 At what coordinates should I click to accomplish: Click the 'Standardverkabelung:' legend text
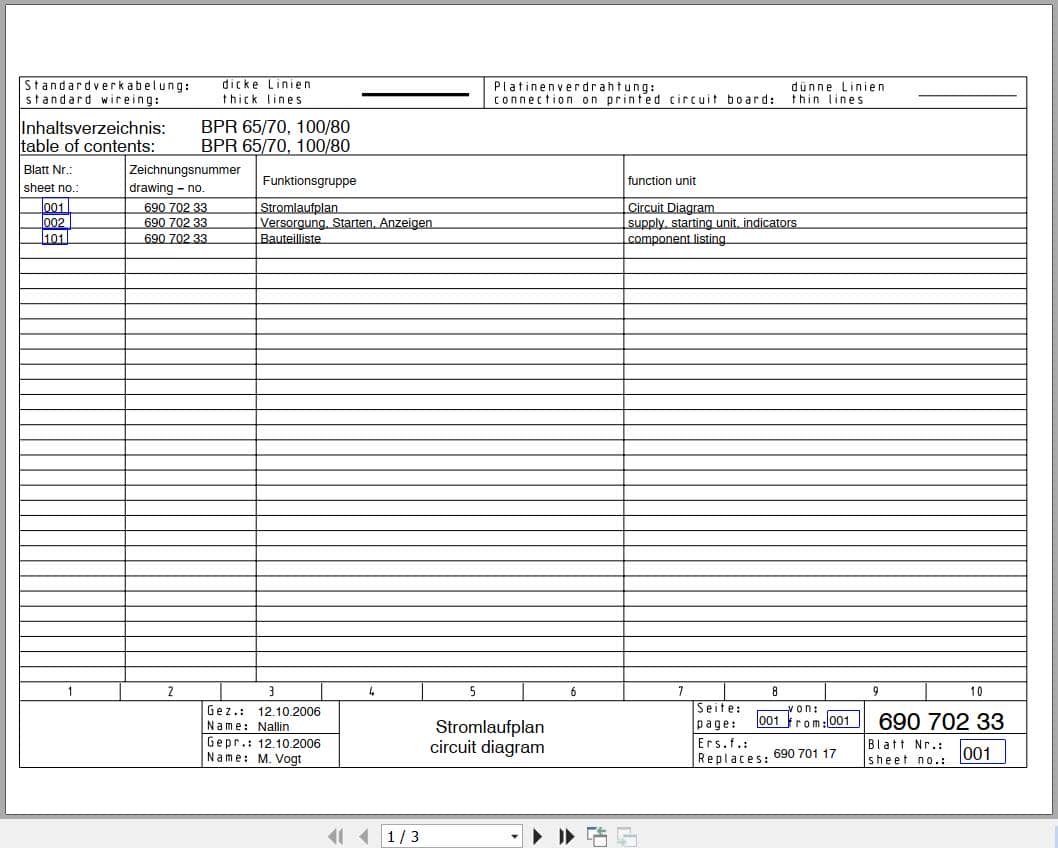107,85
